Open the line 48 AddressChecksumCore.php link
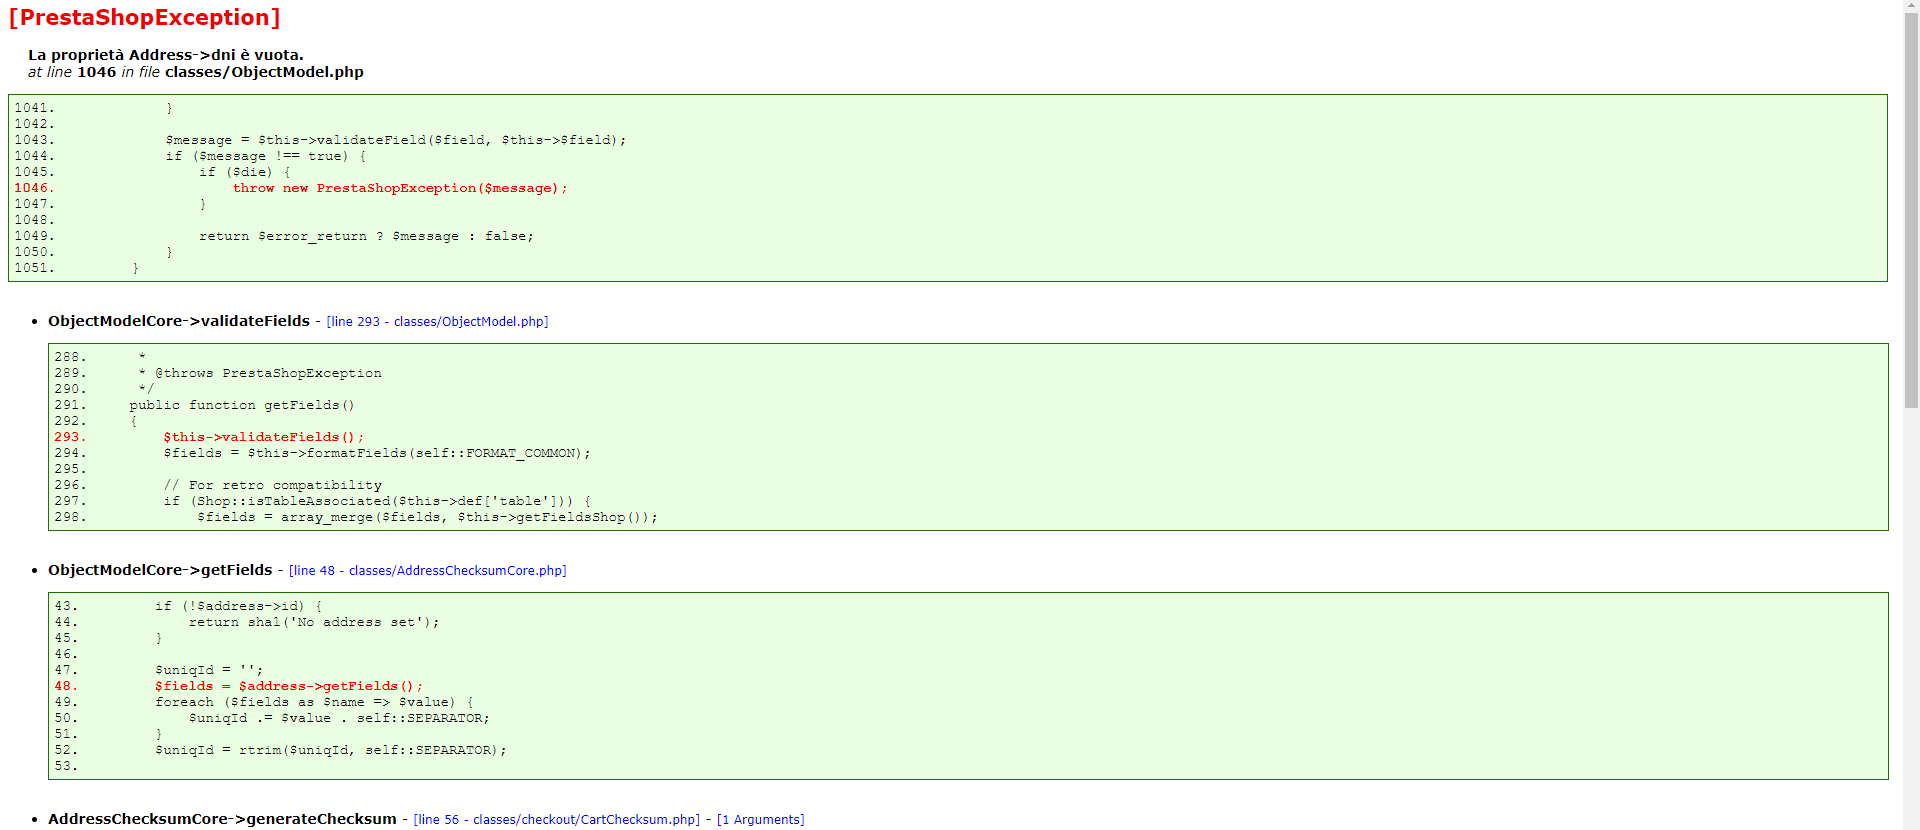The image size is (1920, 830). pyautogui.click(x=428, y=571)
